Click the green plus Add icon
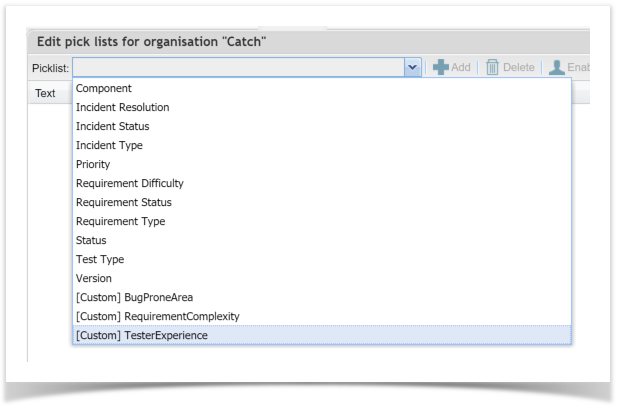The height and width of the screenshot is (411, 624). pyautogui.click(x=441, y=66)
